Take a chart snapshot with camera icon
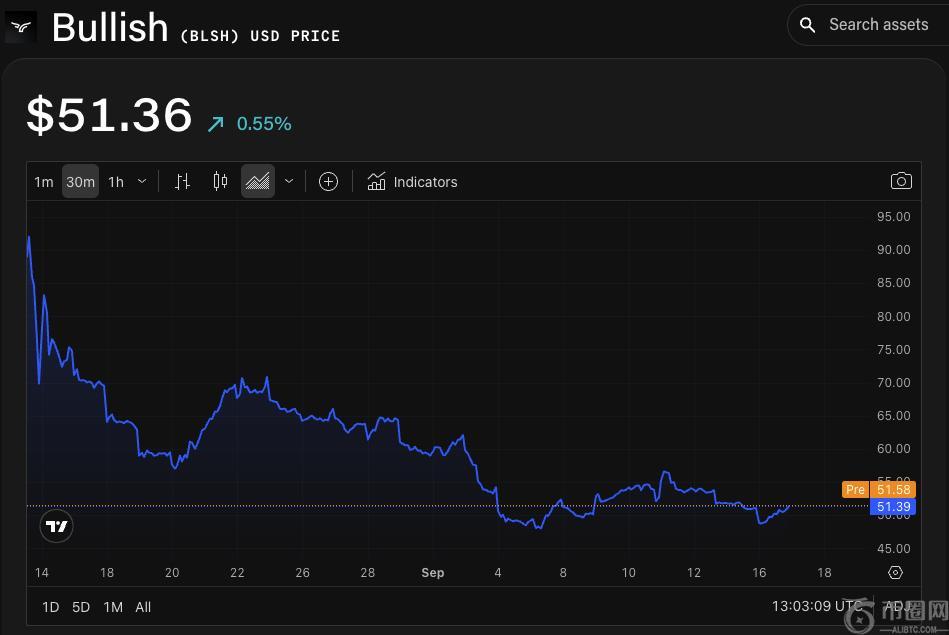The image size is (949, 635). click(x=901, y=181)
